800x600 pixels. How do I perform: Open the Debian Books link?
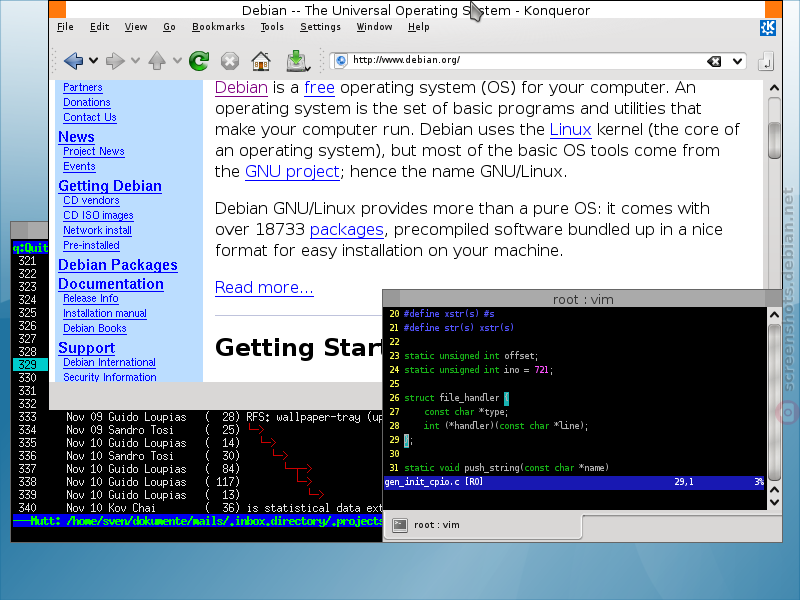(94, 328)
